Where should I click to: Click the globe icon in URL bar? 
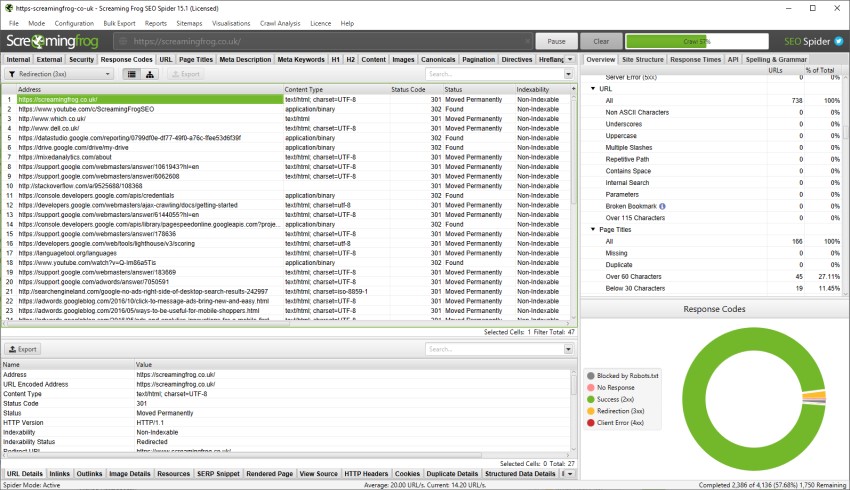click(124, 42)
